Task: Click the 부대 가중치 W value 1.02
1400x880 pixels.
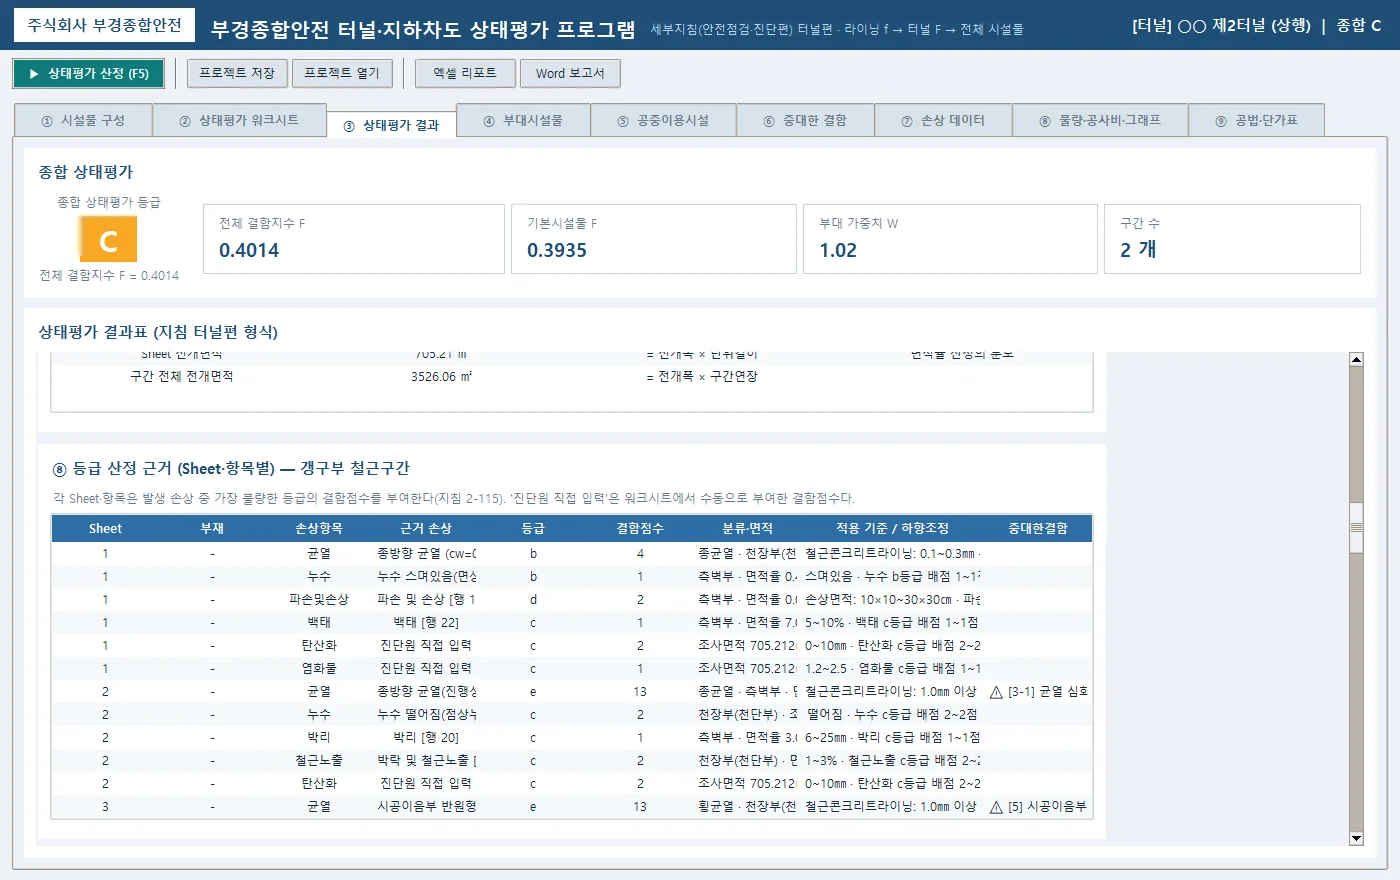Action: (x=838, y=251)
